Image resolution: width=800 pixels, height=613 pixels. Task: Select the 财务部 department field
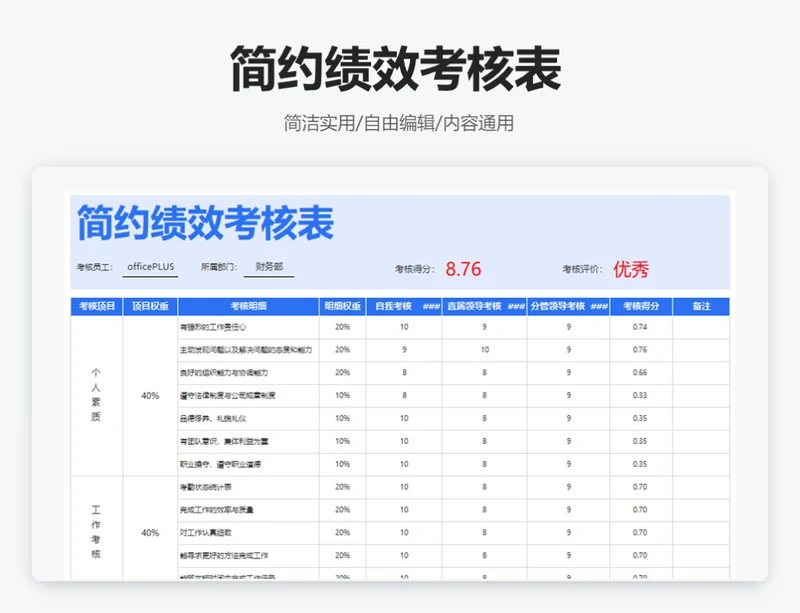click(269, 267)
